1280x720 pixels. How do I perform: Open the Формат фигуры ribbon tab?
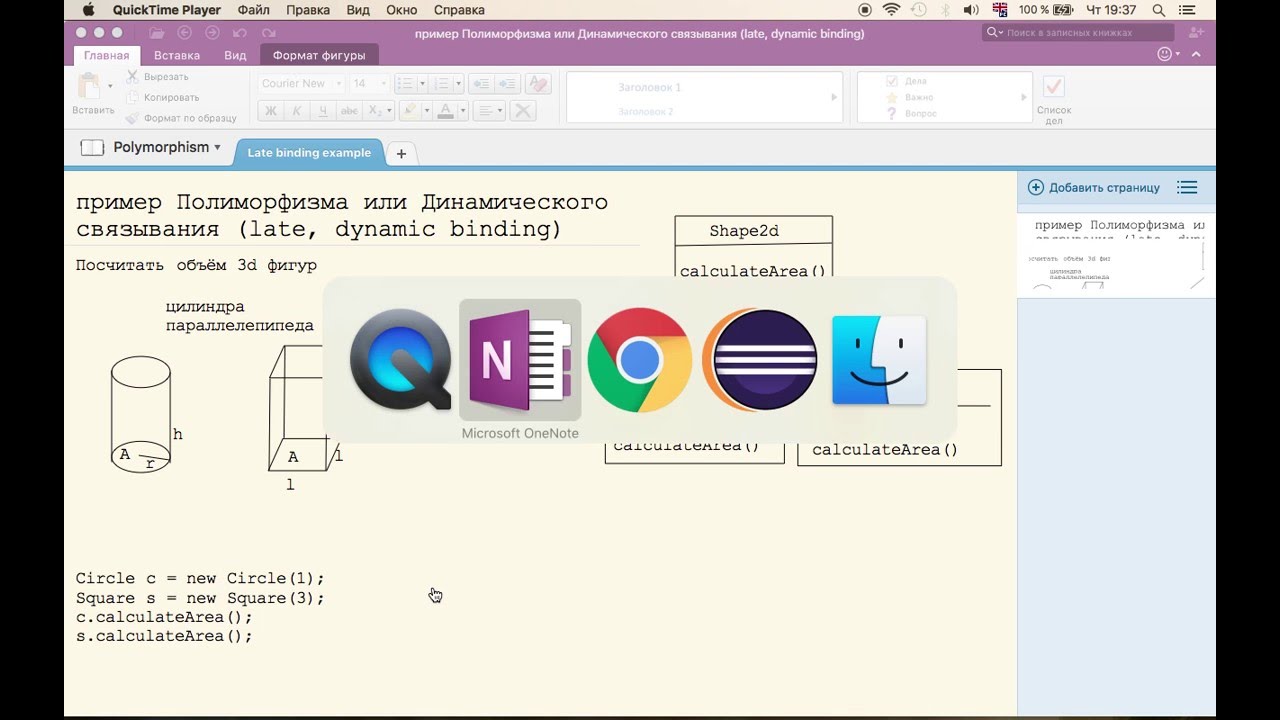319,56
